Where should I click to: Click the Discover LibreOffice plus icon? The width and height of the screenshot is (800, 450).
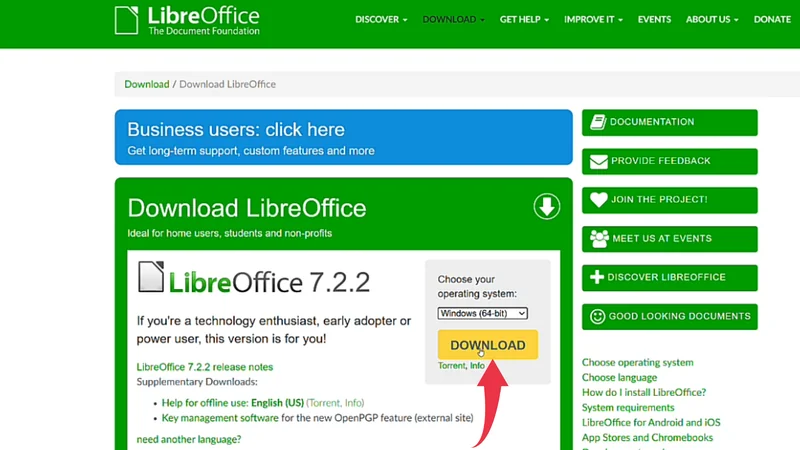[x=598, y=277]
